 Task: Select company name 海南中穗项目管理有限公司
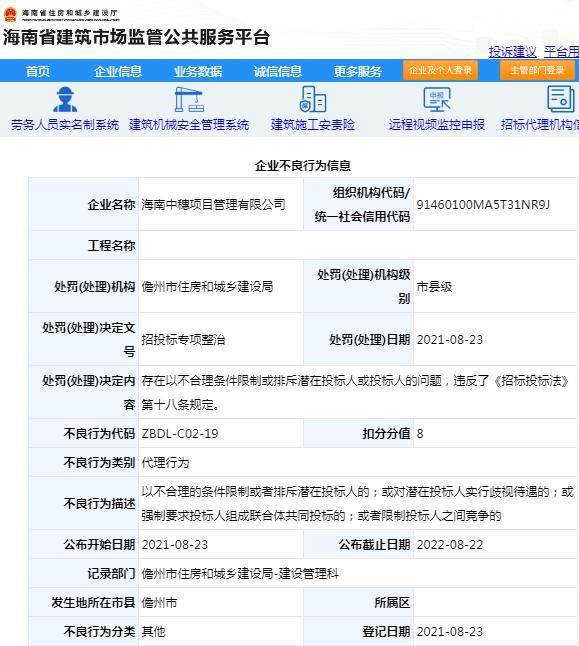tap(213, 204)
